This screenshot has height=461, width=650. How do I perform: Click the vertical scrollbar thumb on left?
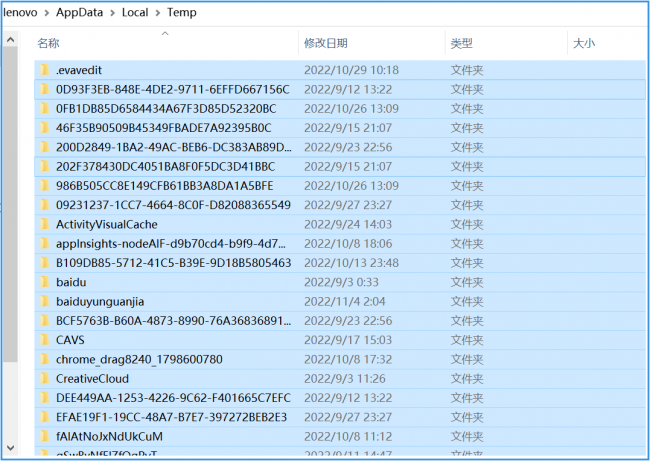11,204
